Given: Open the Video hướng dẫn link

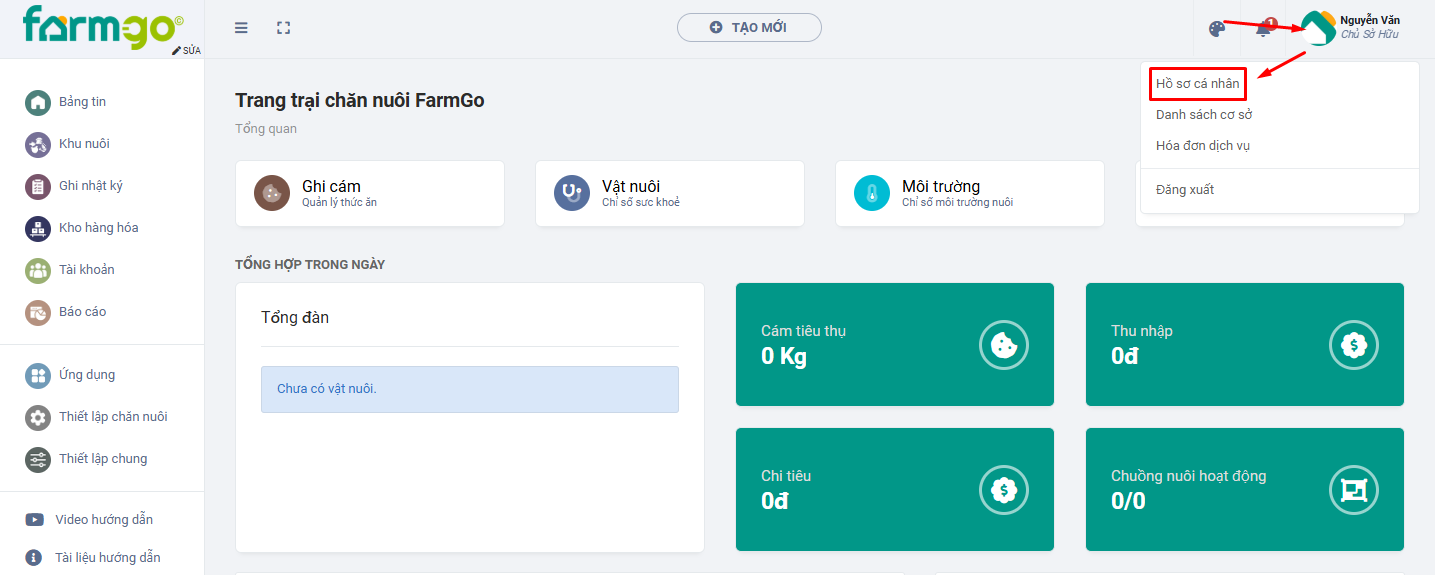Looking at the screenshot, I should [103, 520].
